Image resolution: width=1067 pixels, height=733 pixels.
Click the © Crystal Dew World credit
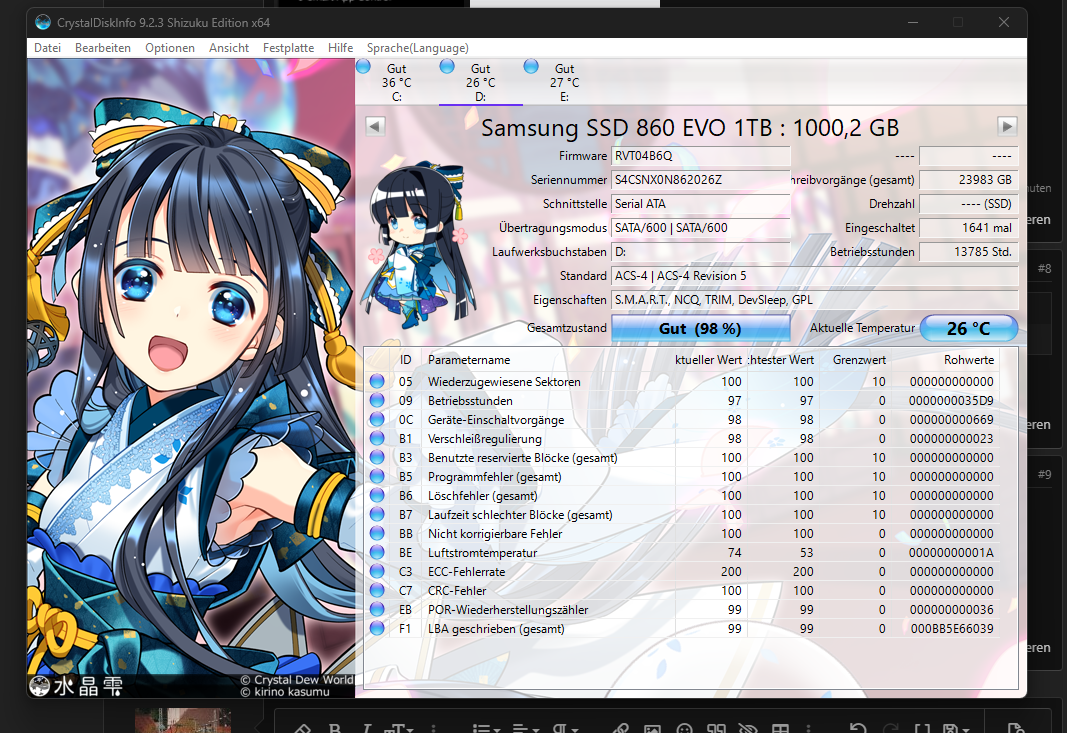(x=297, y=679)
